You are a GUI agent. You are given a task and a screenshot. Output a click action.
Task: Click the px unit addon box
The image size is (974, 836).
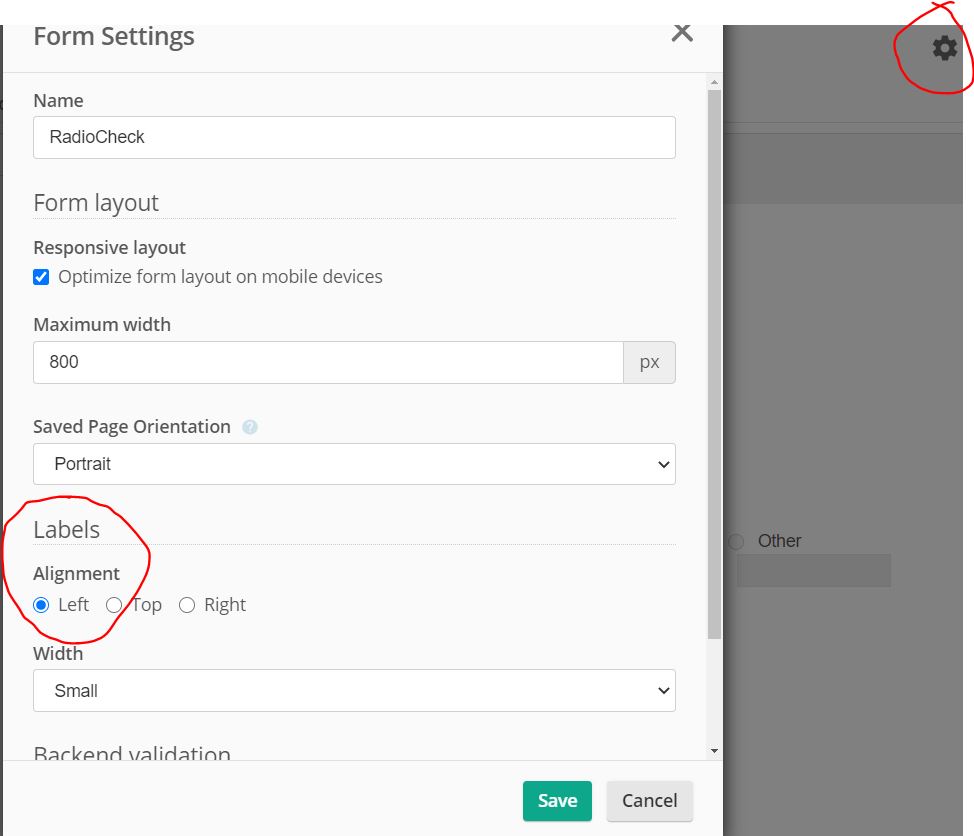pos(650,362)
